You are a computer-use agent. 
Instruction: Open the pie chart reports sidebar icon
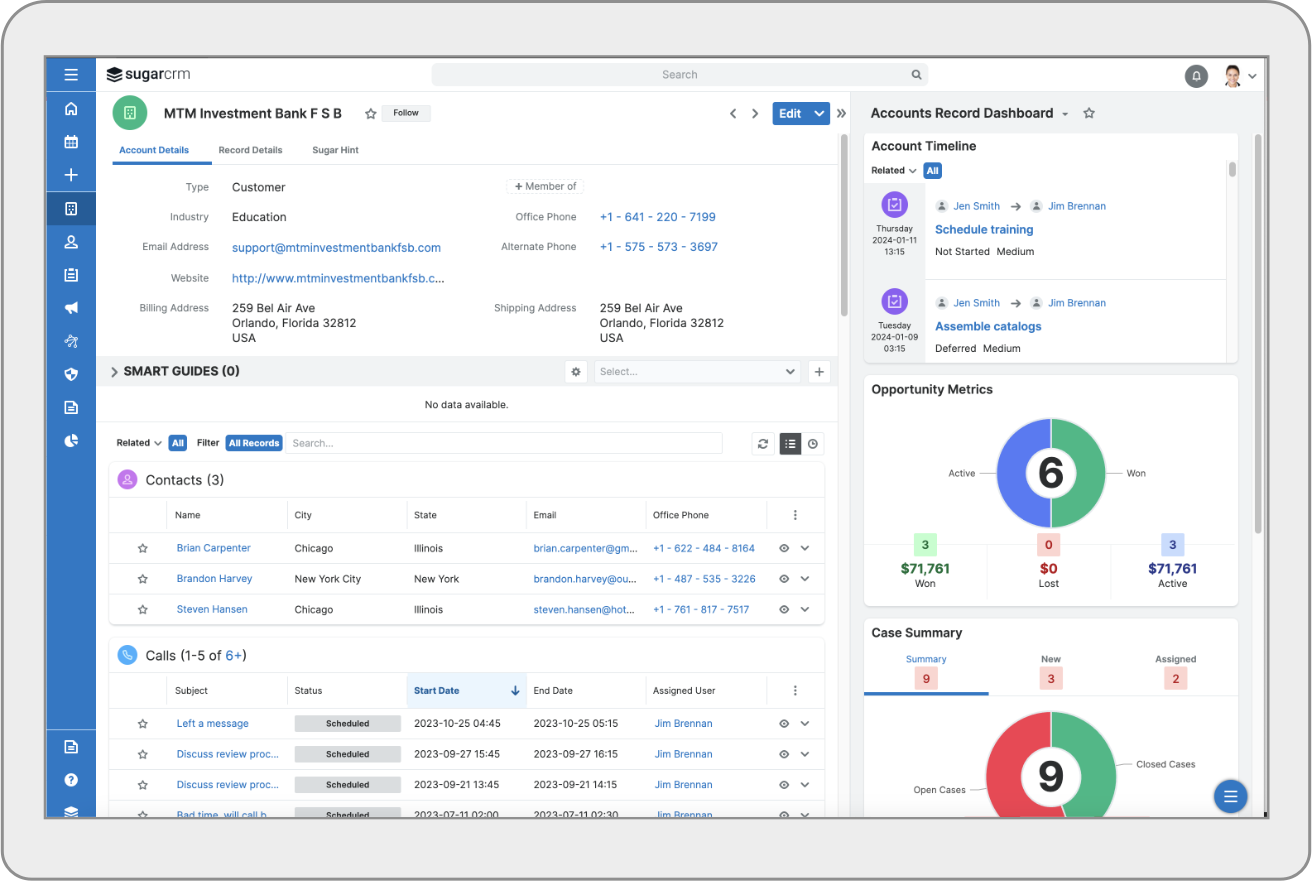(x=71, y=440)
